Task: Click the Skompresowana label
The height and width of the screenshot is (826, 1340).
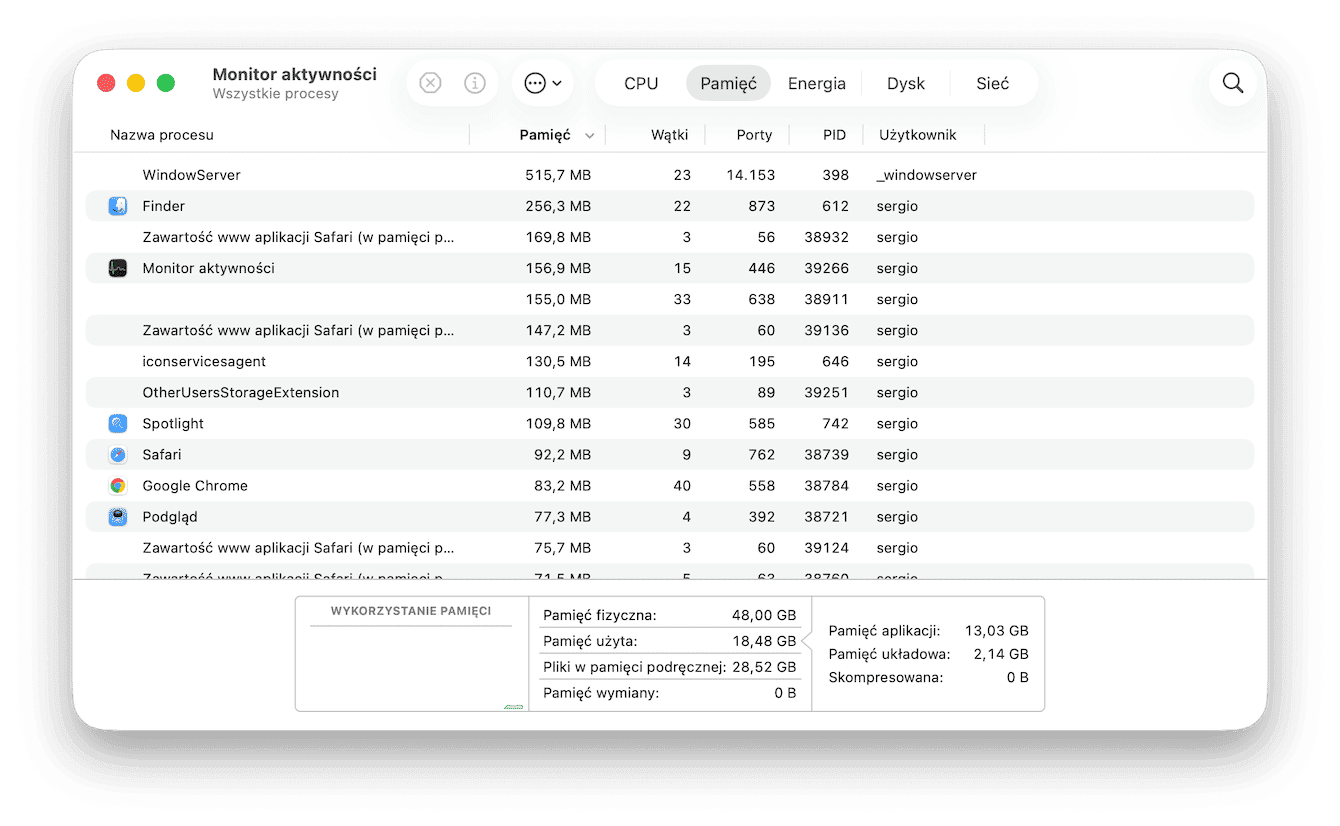Action: tap(886, 677)
